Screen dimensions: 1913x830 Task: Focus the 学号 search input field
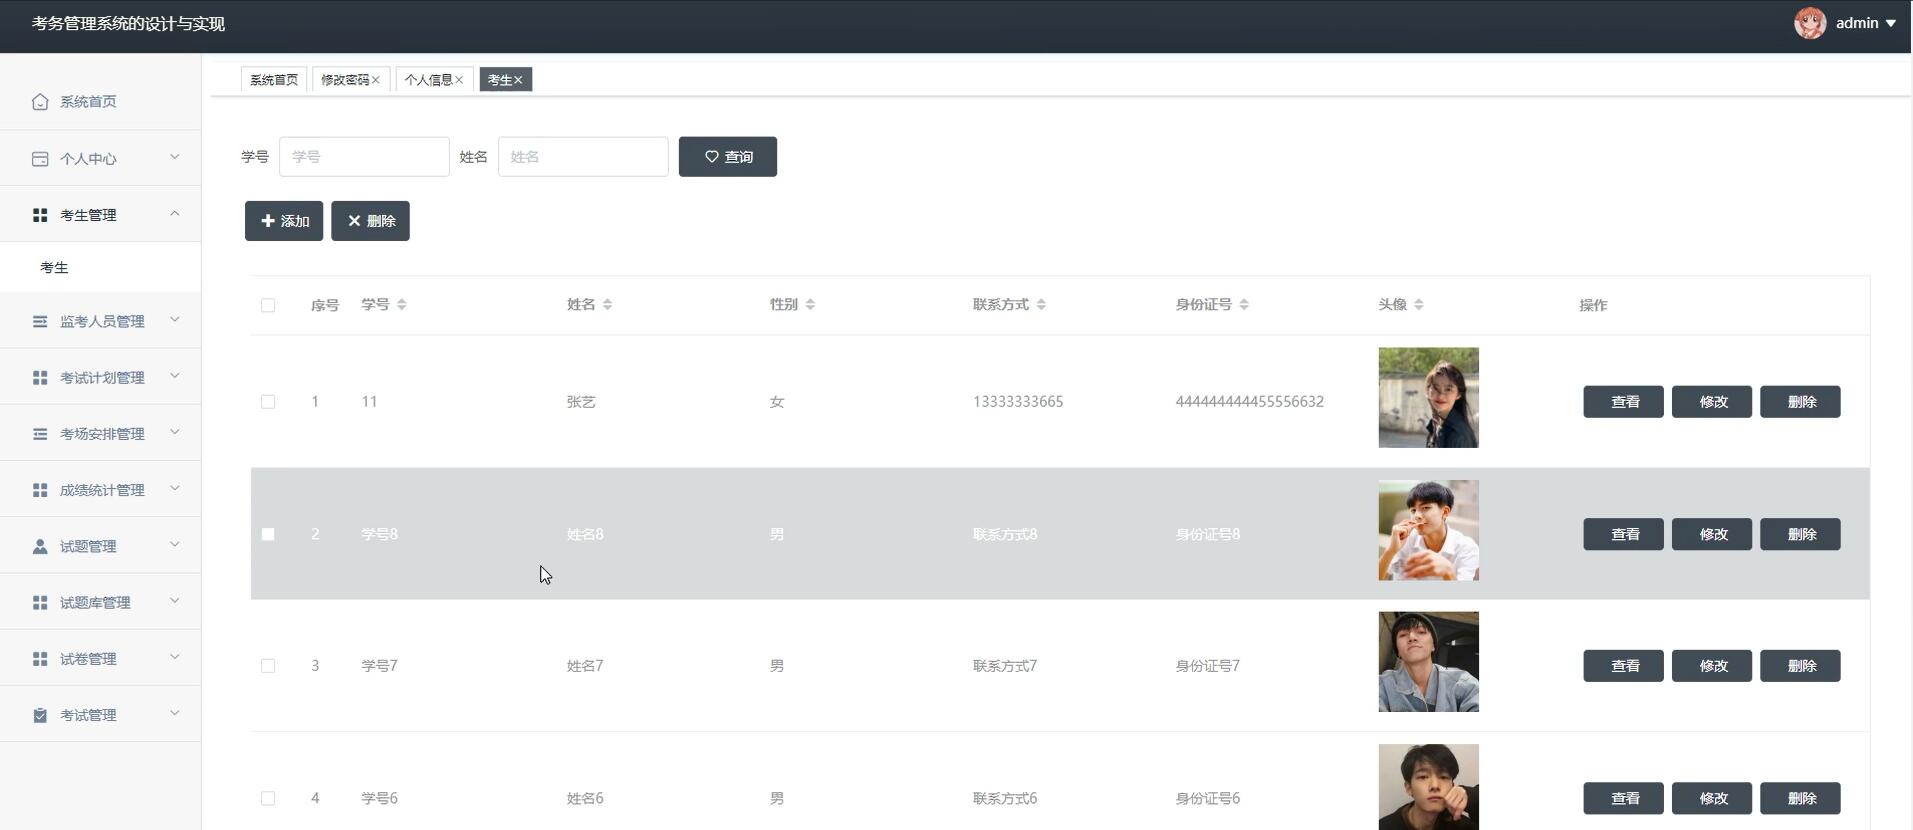pos(364,157)
